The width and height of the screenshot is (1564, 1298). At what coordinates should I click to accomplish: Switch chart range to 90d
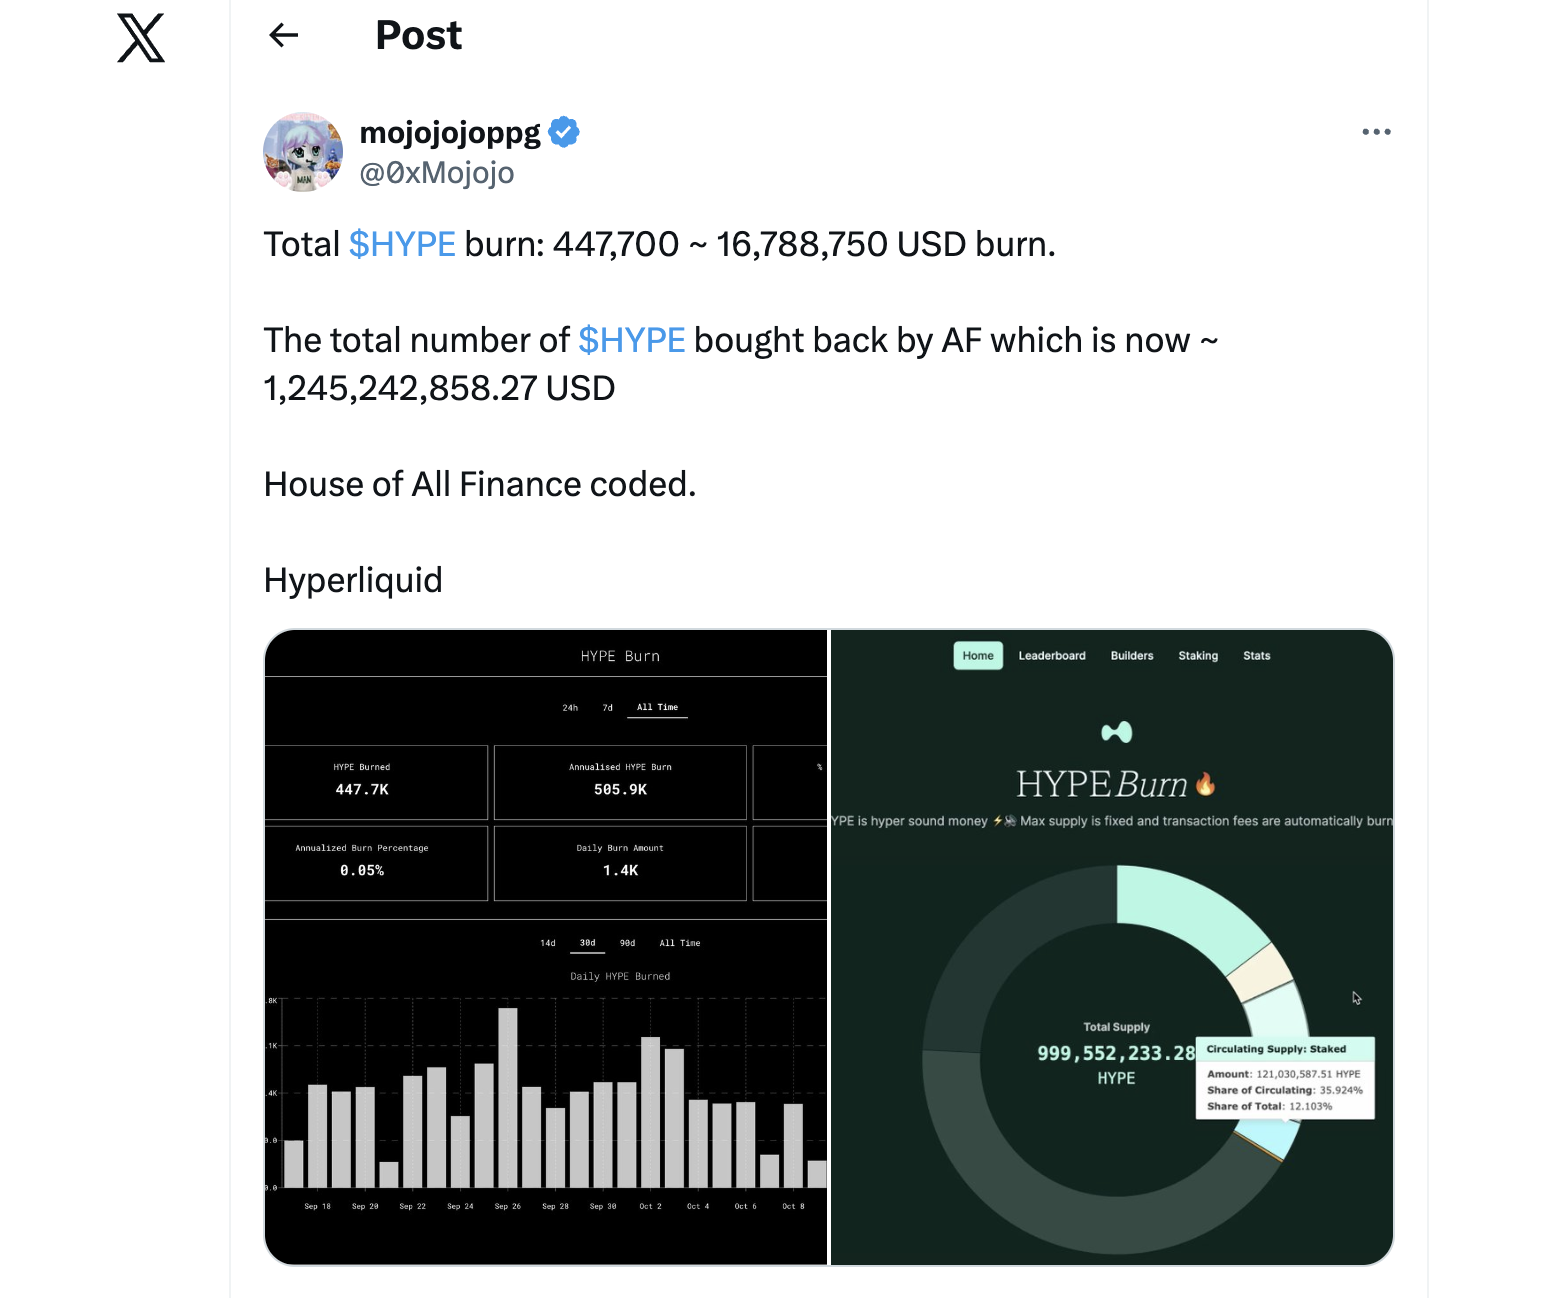pyautogui.click(x=627, y=943)
